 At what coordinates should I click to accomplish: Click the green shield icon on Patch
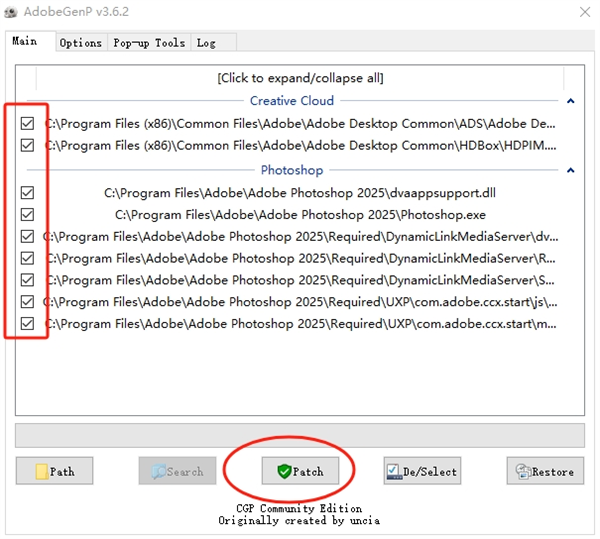pyautogui.click(x=284, y=471)
